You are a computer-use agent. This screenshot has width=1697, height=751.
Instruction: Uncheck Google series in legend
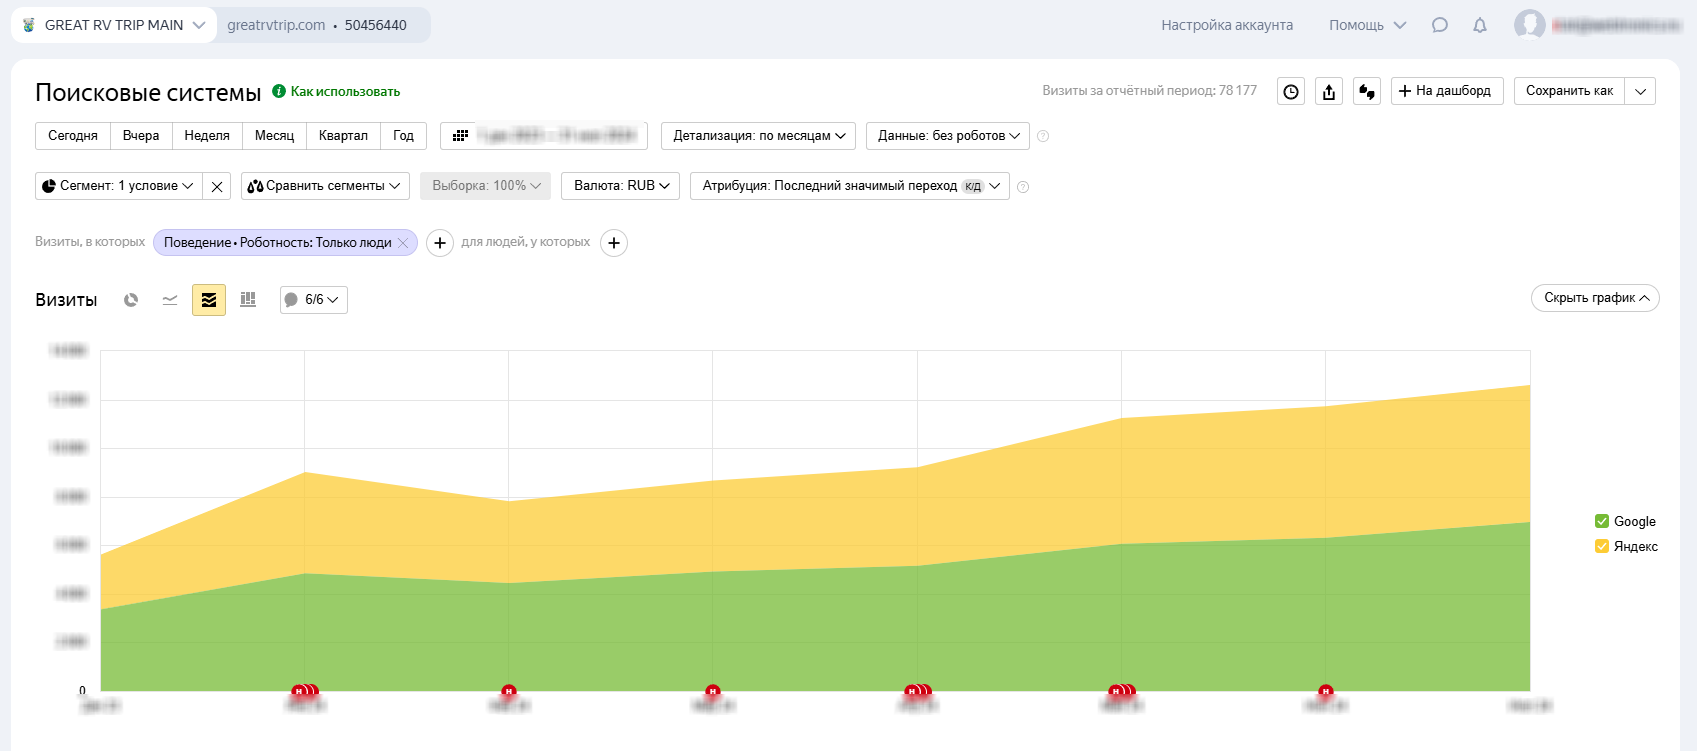(x=1602, y=521)
